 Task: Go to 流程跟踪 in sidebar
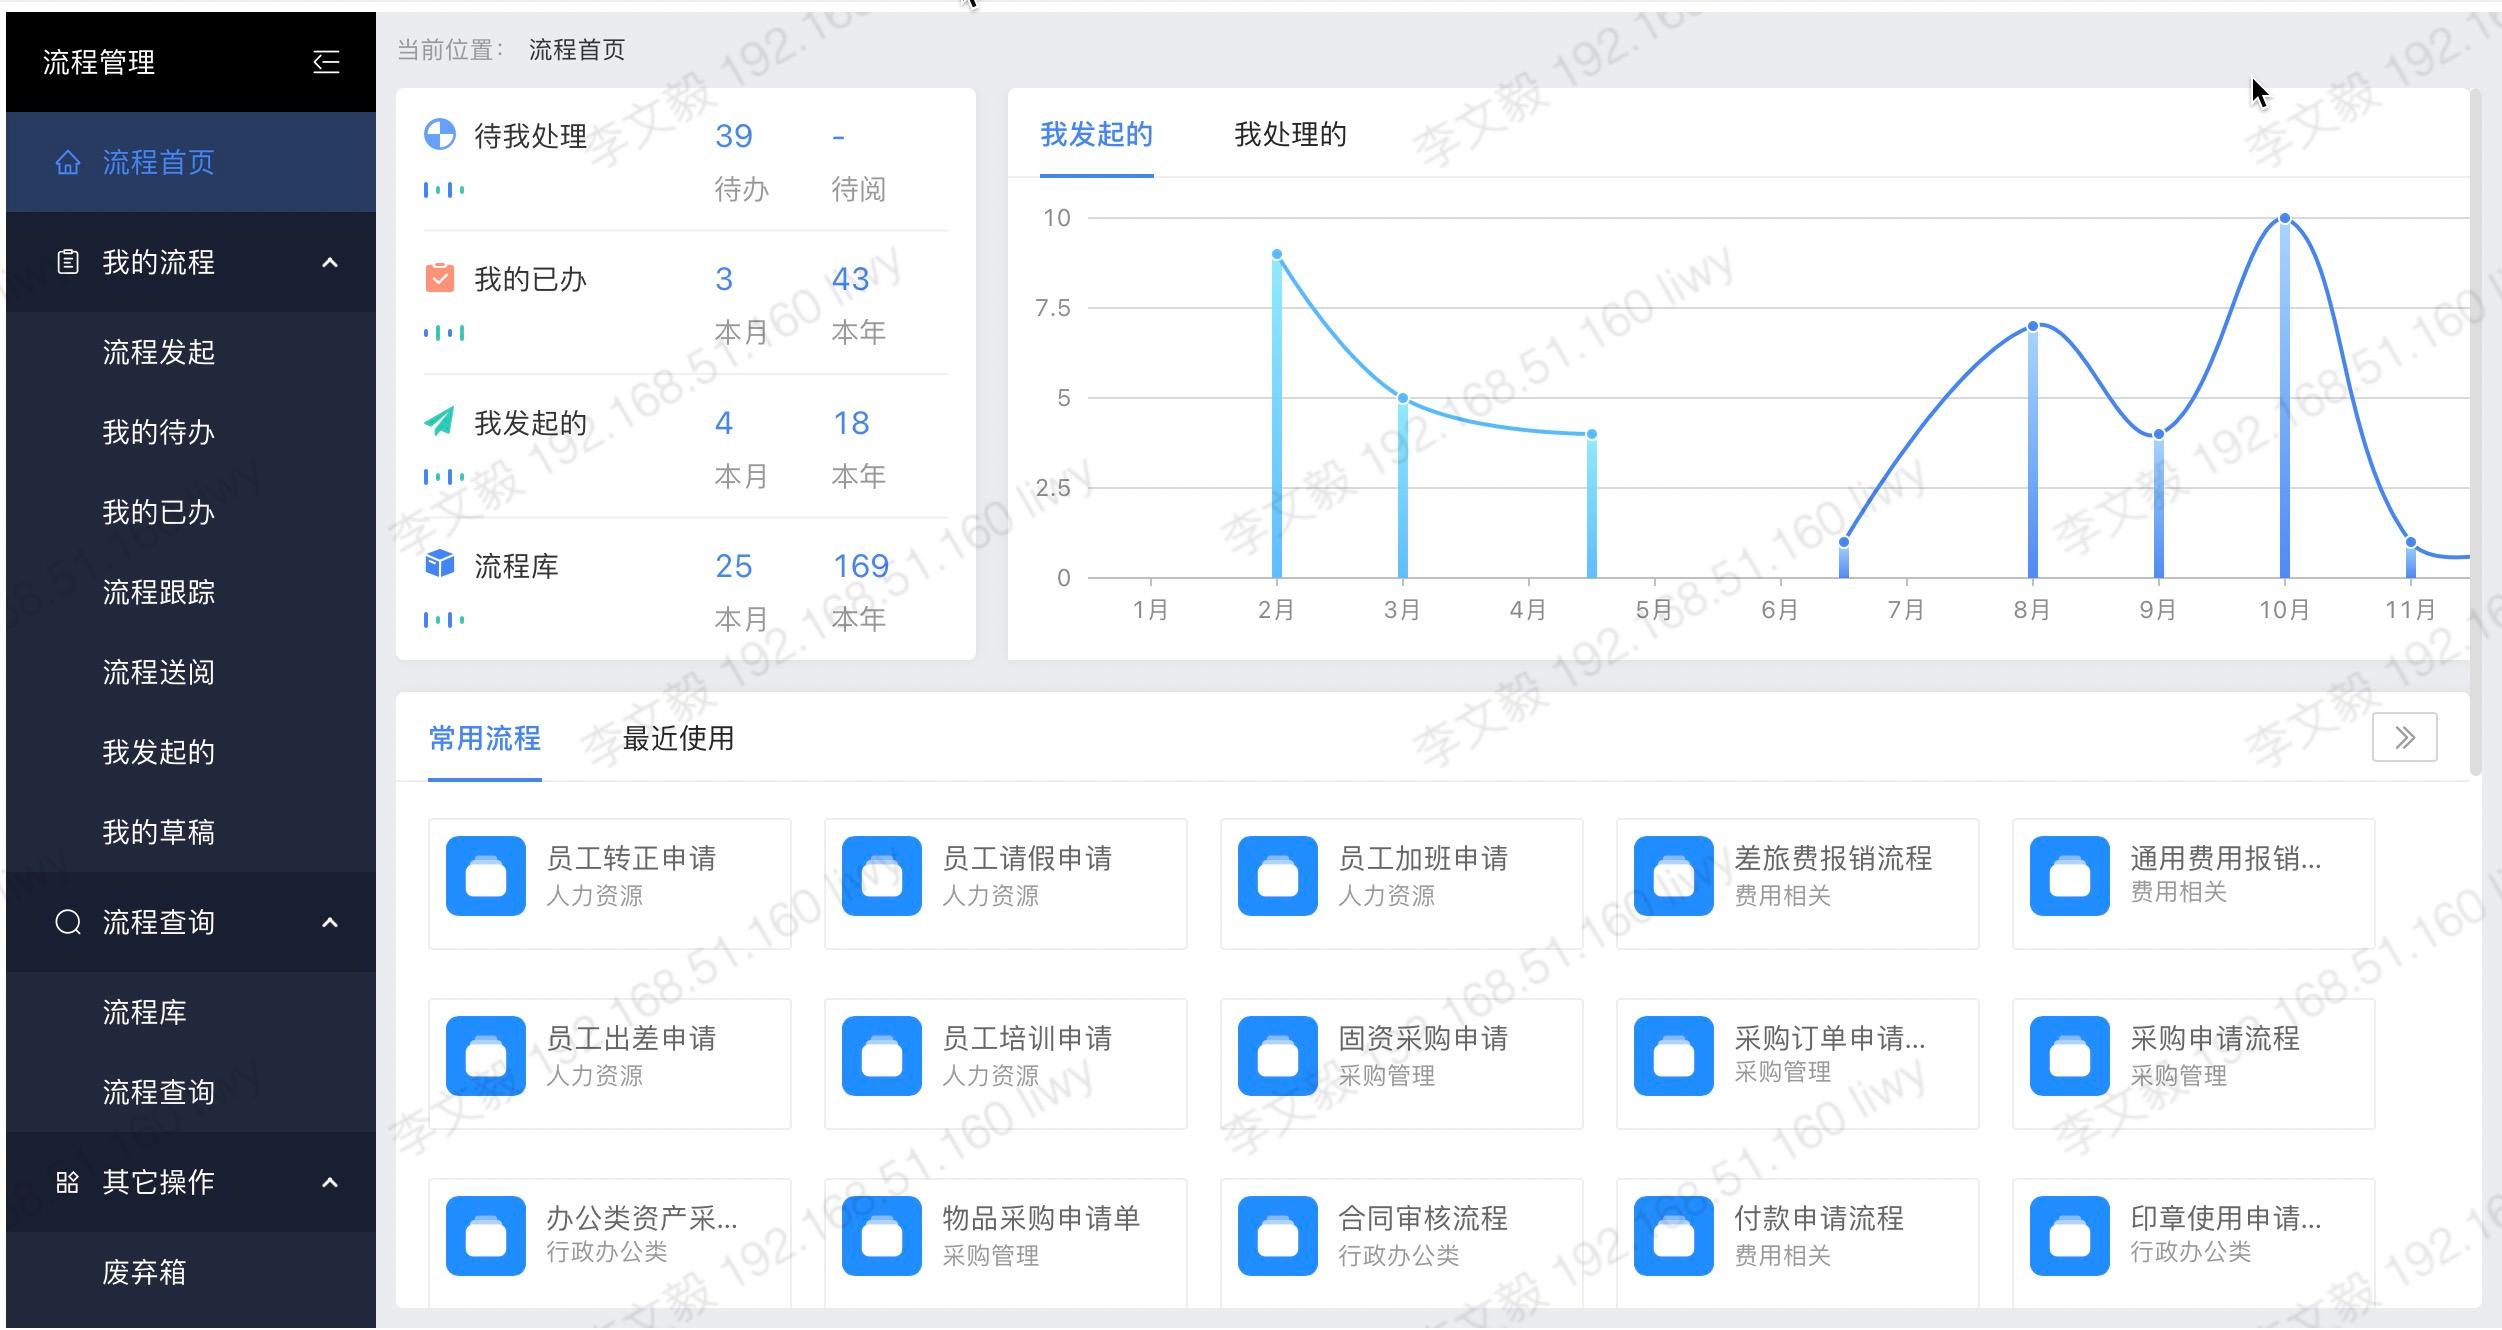191,592
